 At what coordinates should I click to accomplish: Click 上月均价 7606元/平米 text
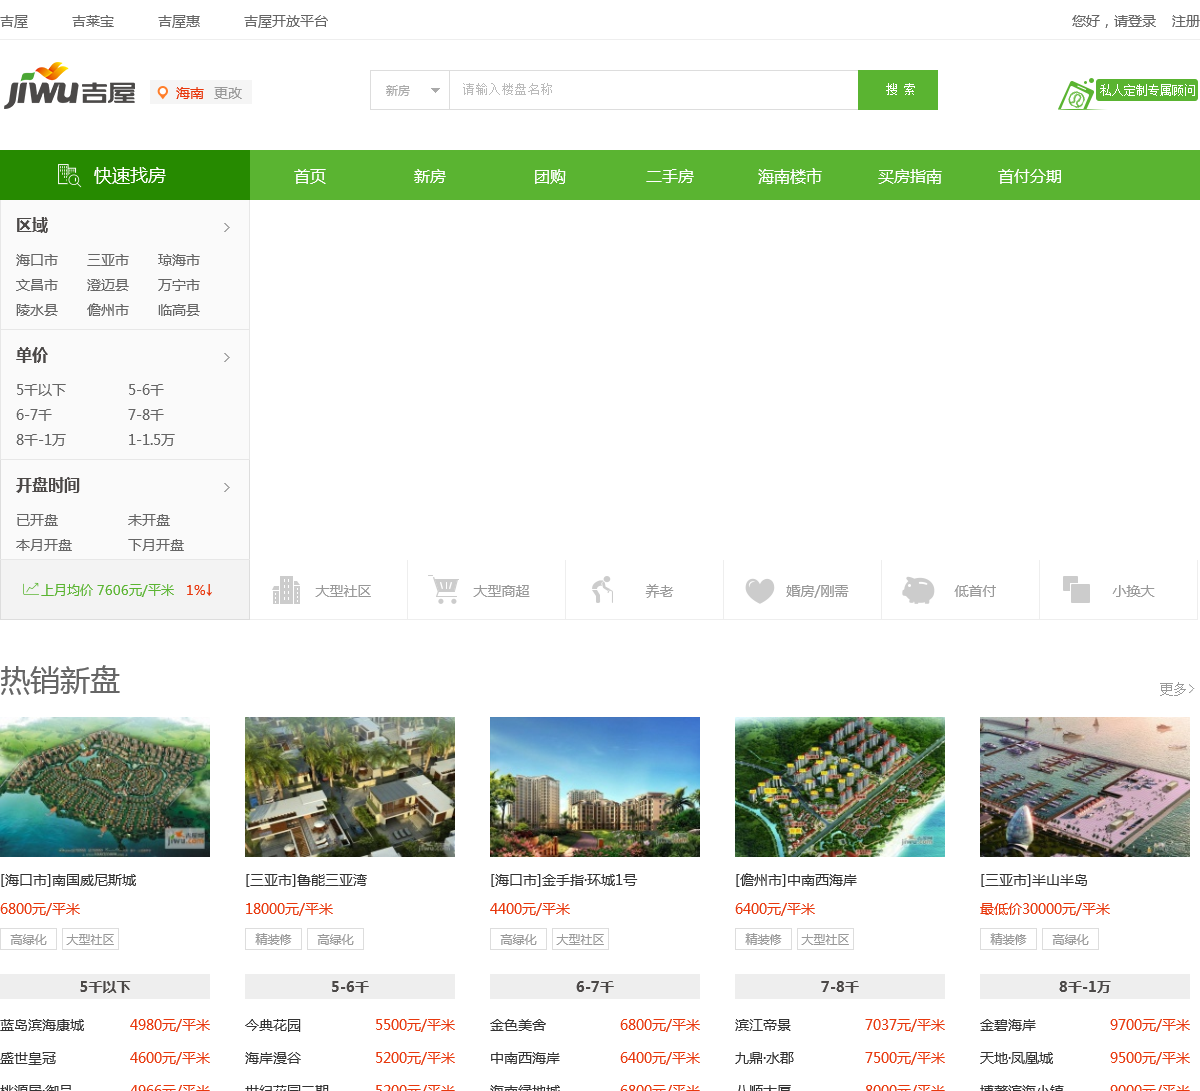pos(108,590)
